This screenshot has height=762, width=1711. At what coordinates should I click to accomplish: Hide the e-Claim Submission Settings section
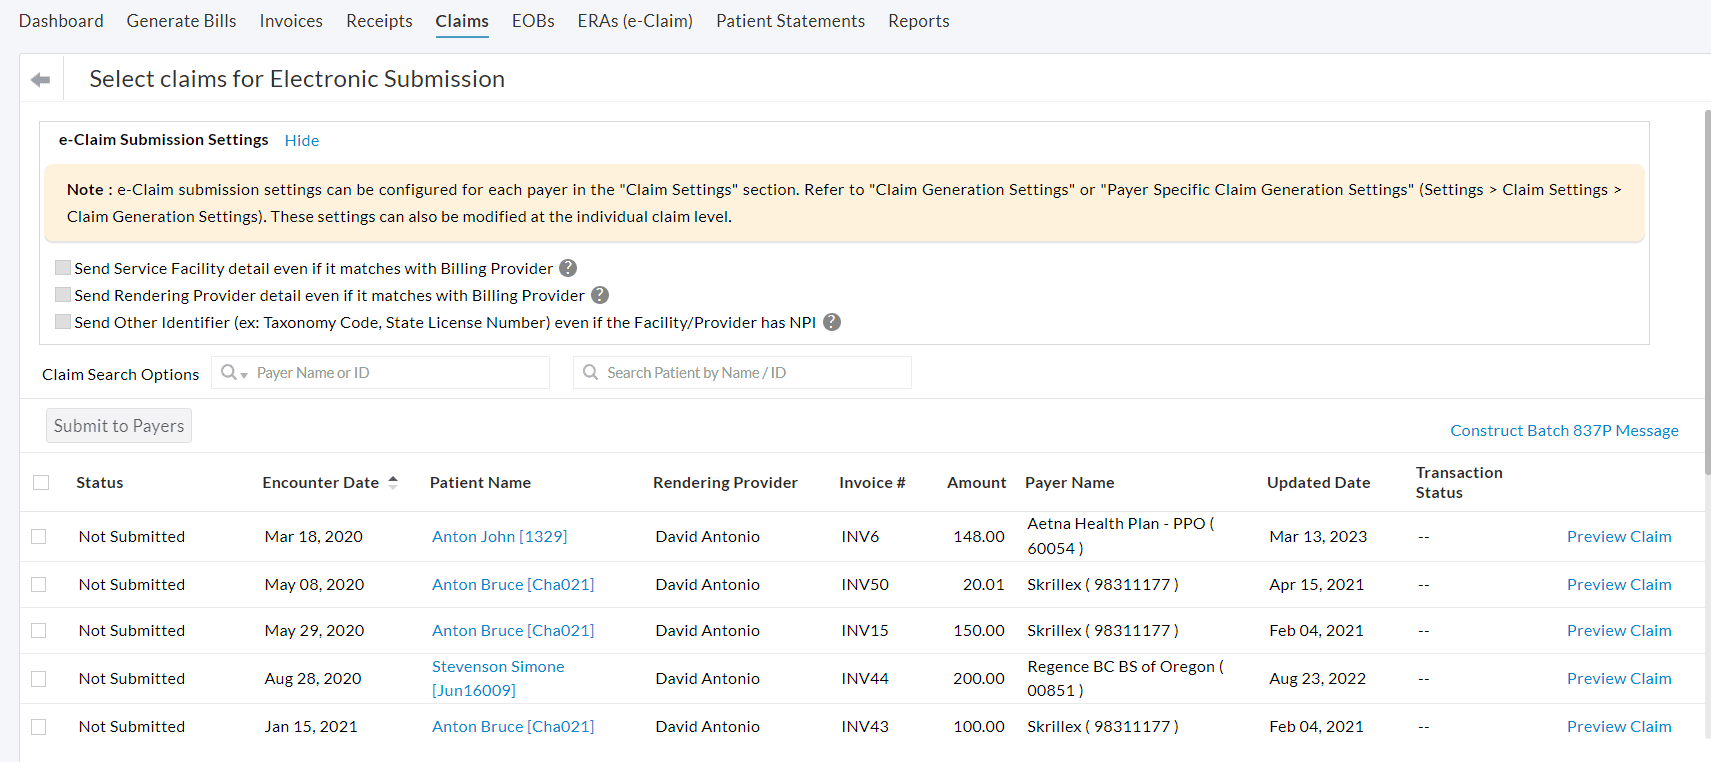(x=301, y=140)
